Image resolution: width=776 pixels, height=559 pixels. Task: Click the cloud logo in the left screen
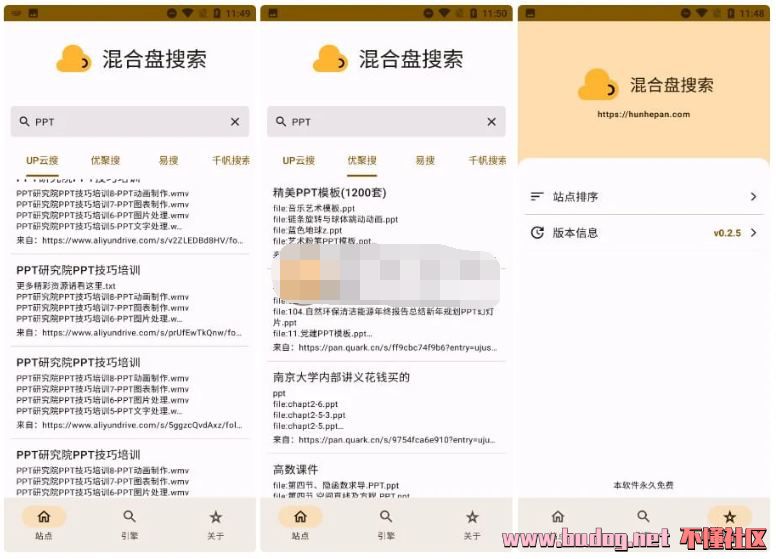point(74,59)
